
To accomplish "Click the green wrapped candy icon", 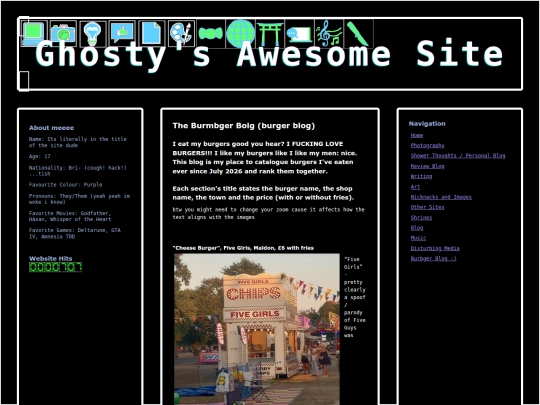I will click(211, 33).
